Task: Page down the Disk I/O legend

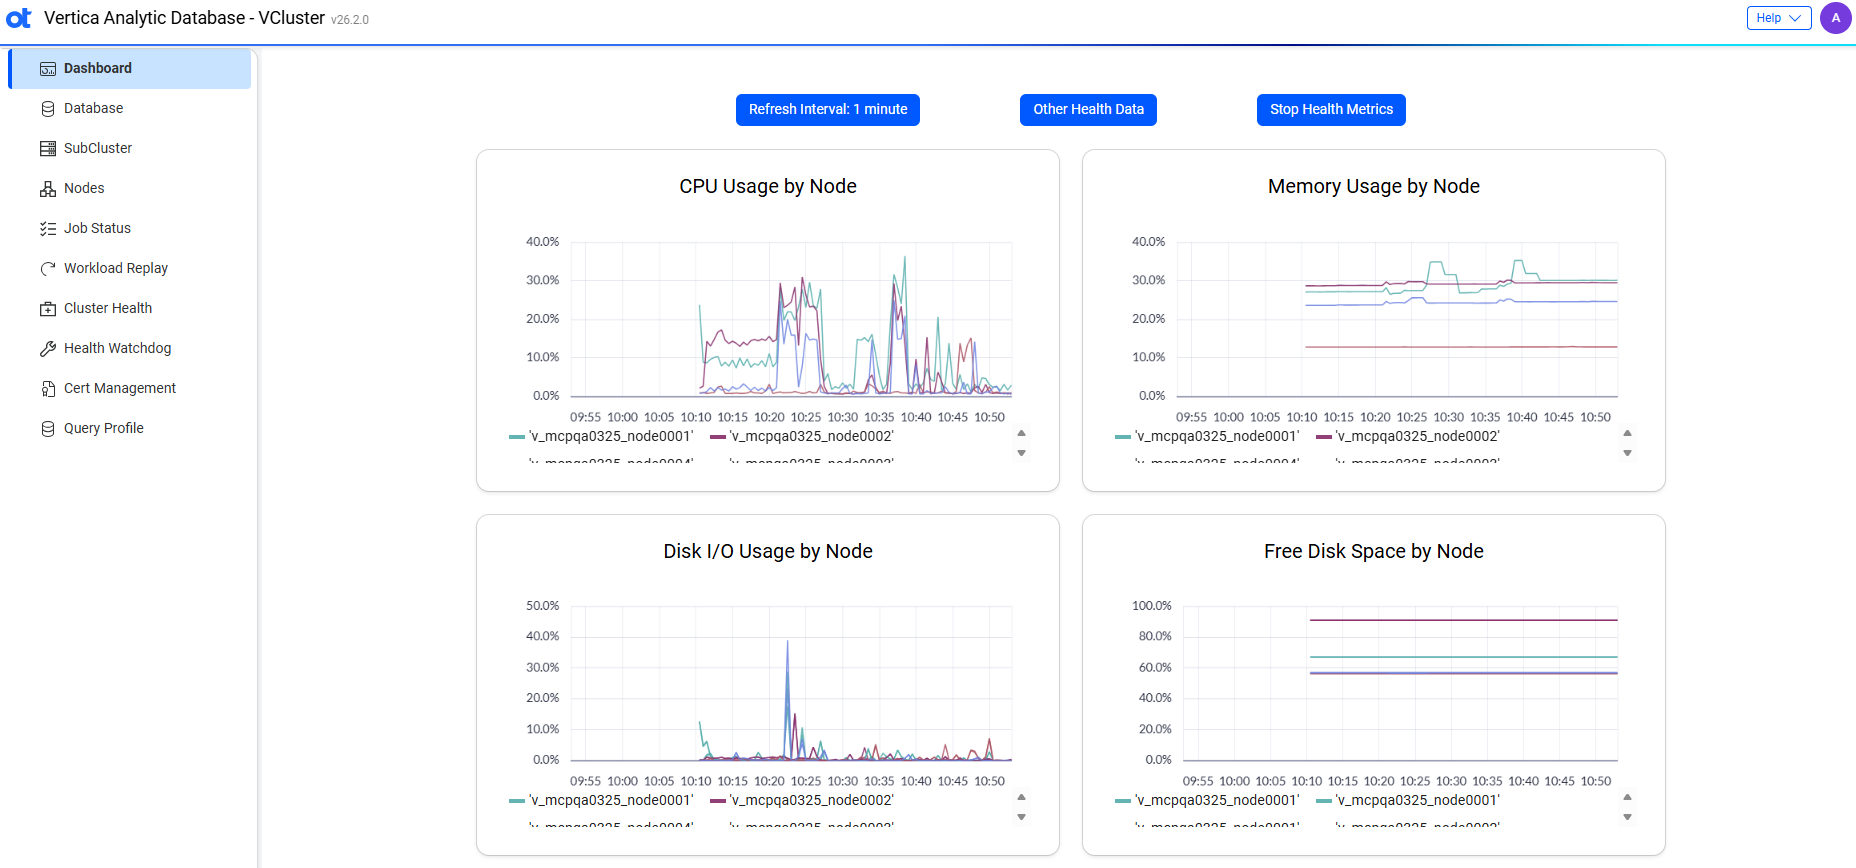Action: (x=1021, y=817)
